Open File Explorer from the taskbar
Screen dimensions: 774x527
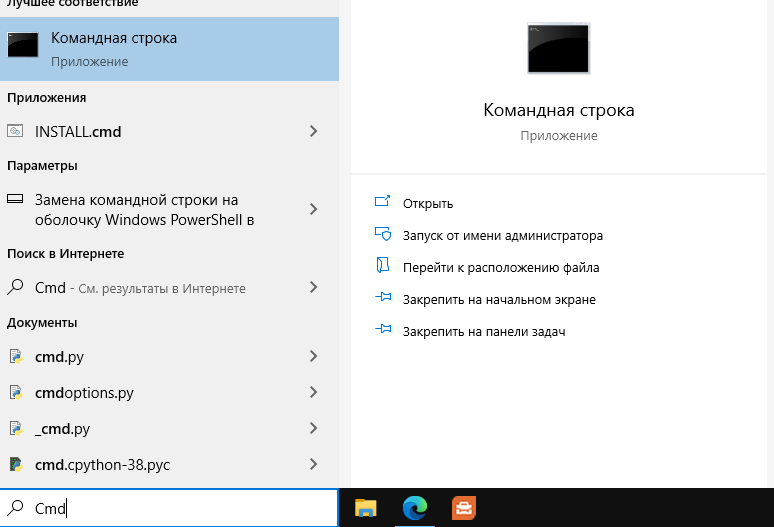tap(365, 508)
